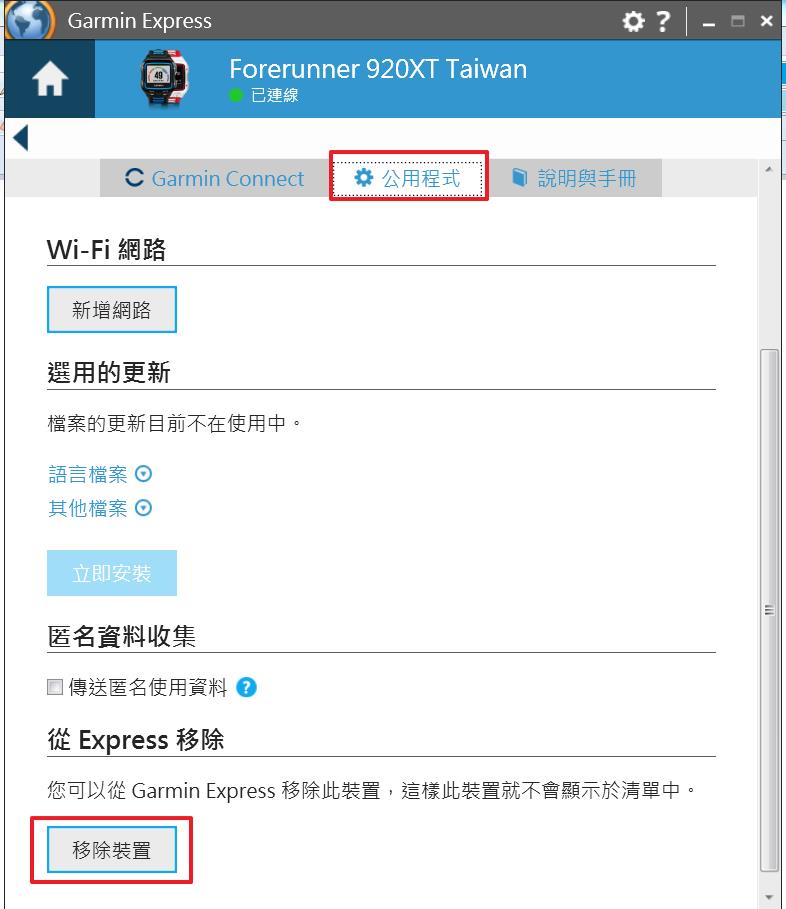786x909 pixels.
Task: Click the vertical scrollbar thumb
Action: point(769,610)
